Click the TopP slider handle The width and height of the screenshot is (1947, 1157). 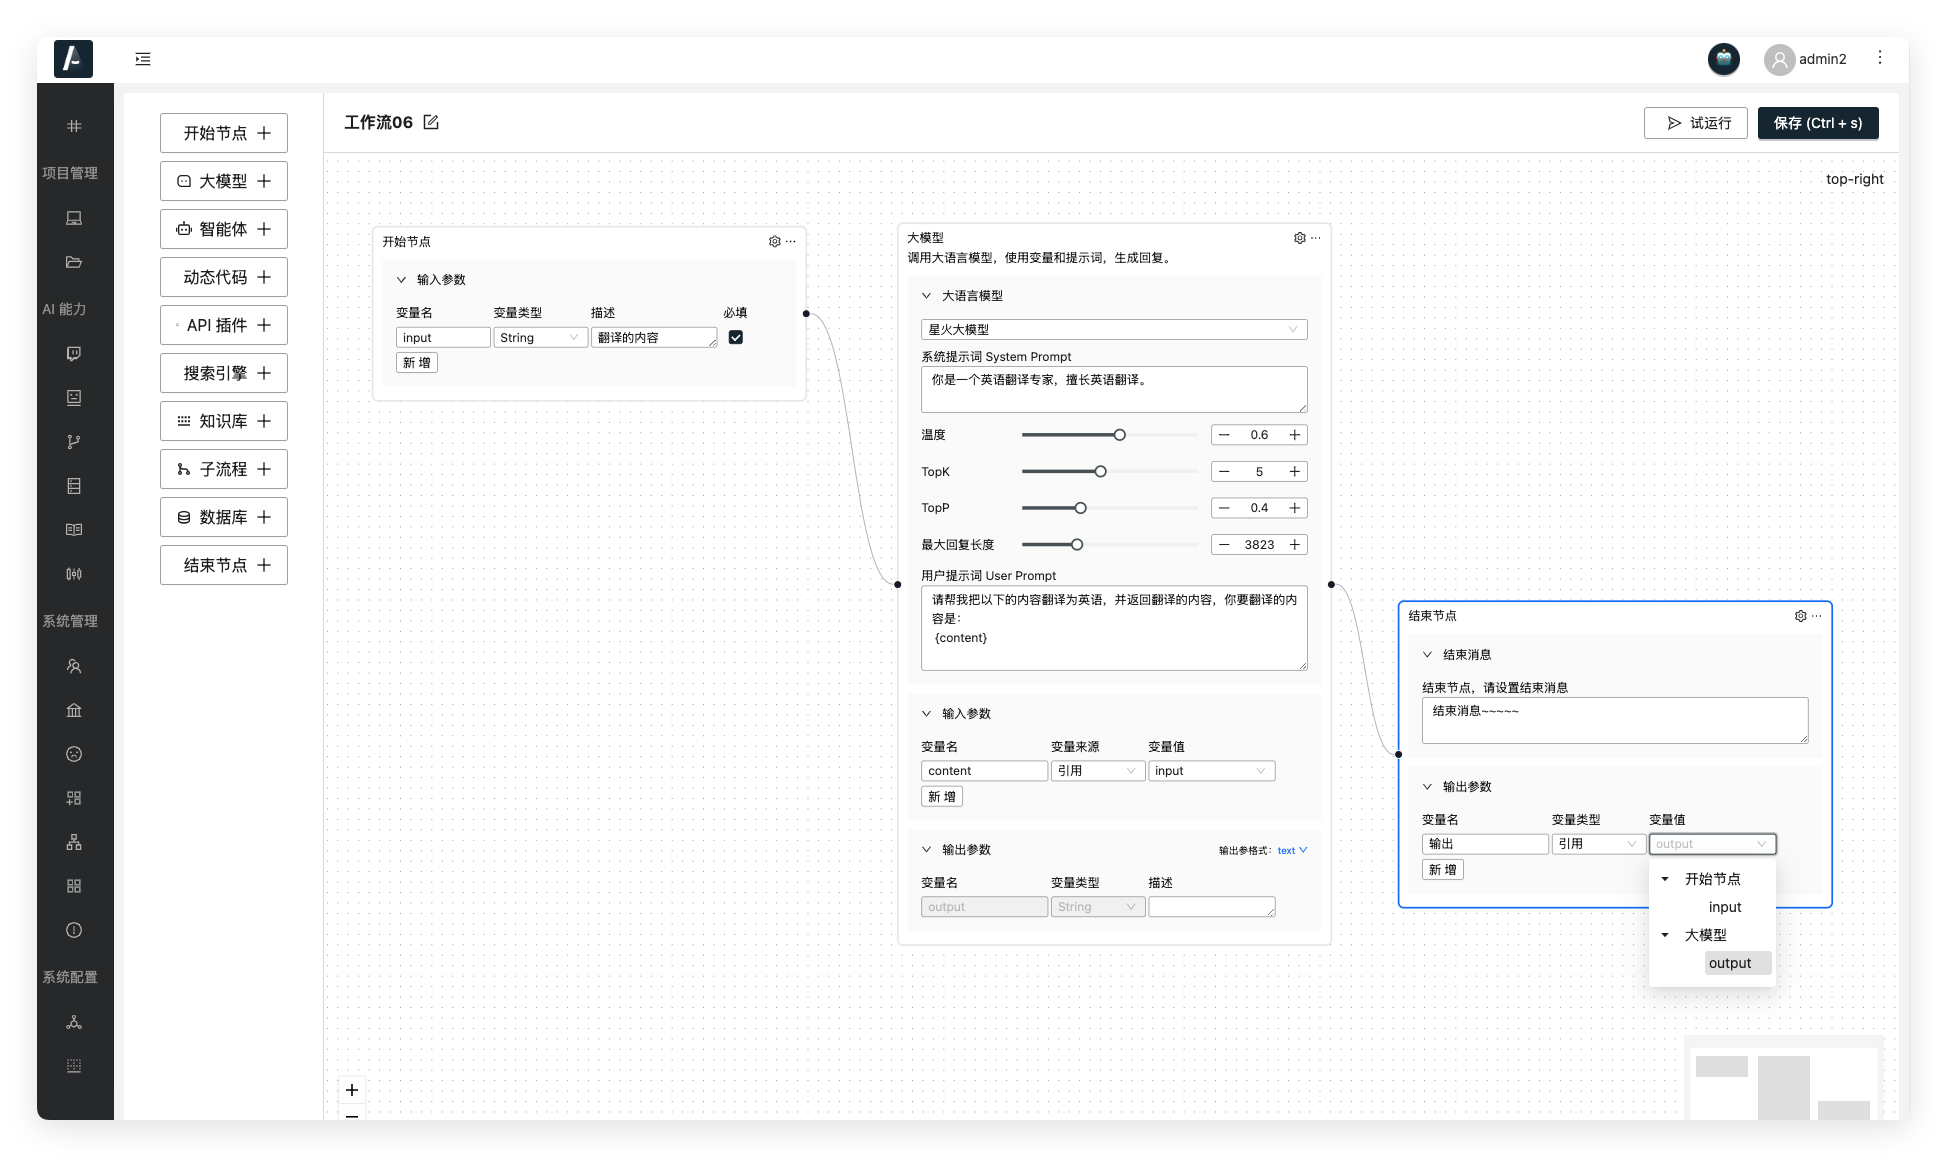coord(1081,508)
